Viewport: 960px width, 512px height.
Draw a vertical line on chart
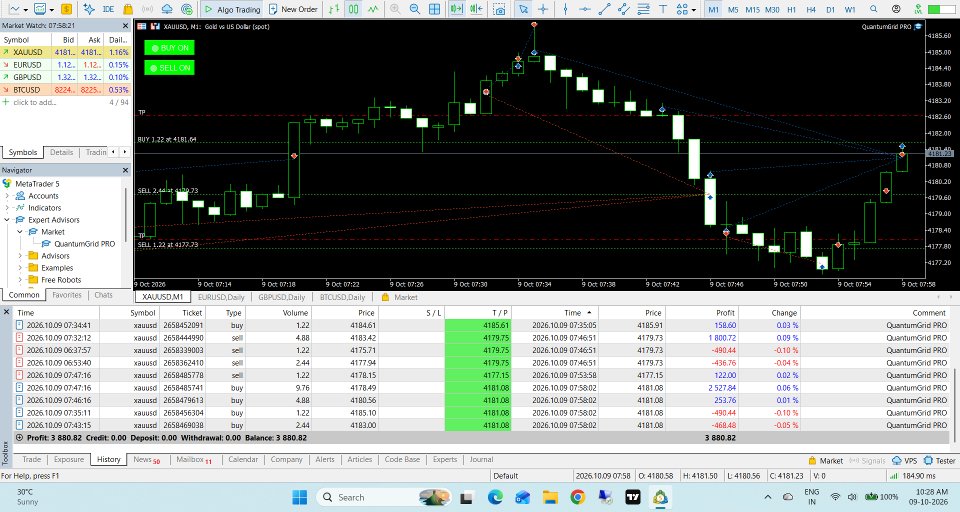[565, 9]
